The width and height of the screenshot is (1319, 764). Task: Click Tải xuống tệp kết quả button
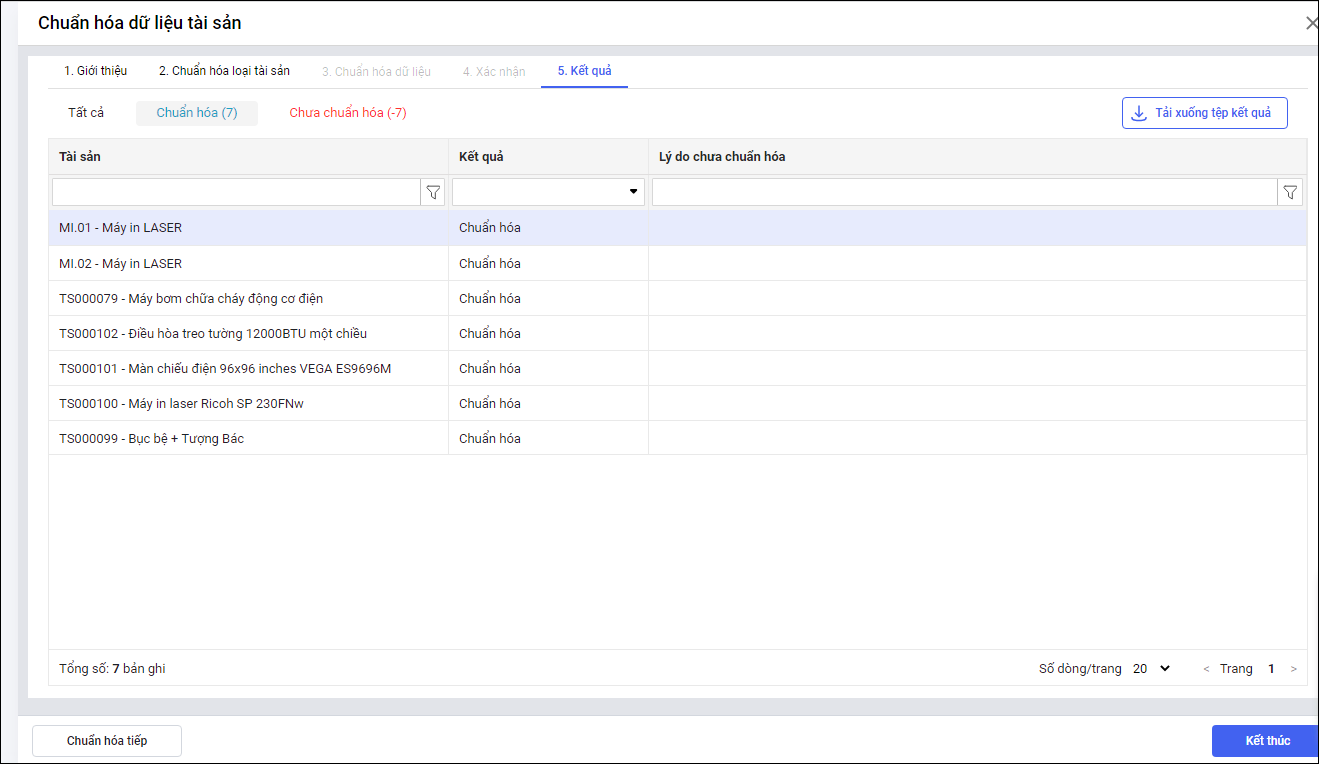[1204, 113]
